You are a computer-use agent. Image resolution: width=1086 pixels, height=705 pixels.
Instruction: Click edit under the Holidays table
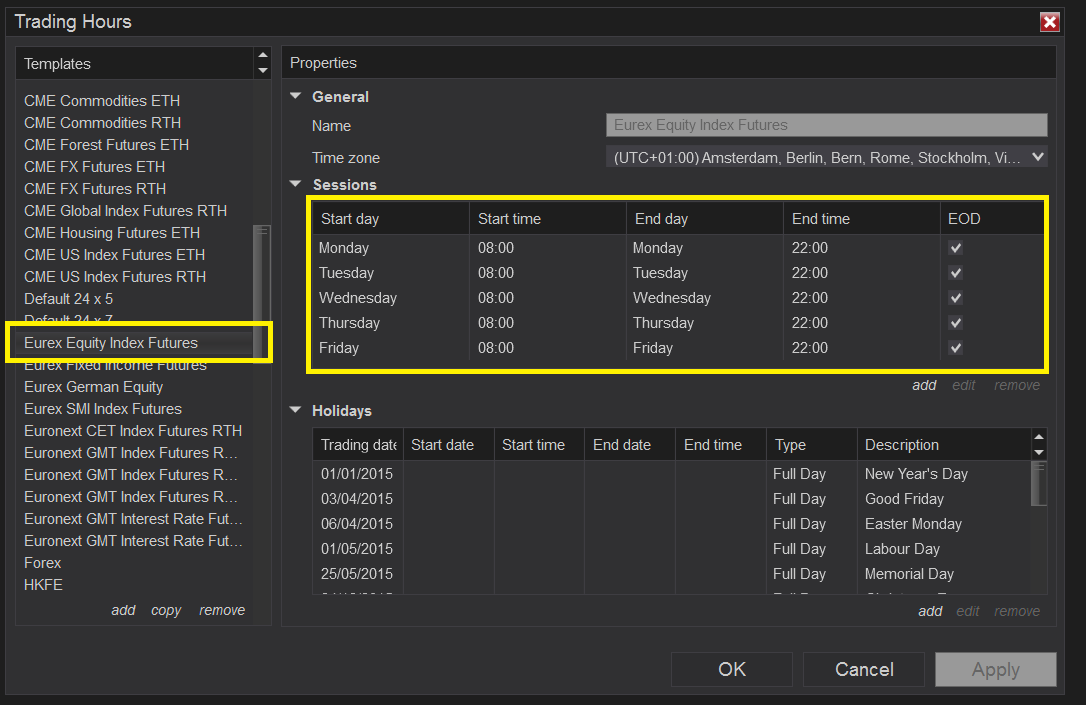click(x=968, y=611)
